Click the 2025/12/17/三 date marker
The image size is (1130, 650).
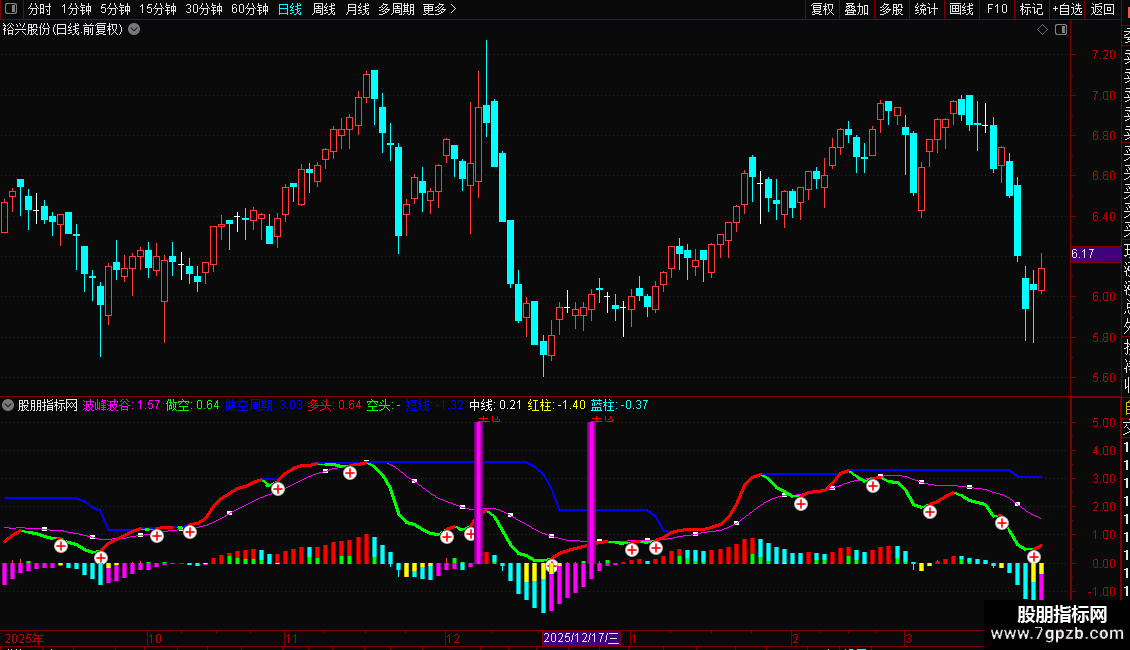click(581, 638)
